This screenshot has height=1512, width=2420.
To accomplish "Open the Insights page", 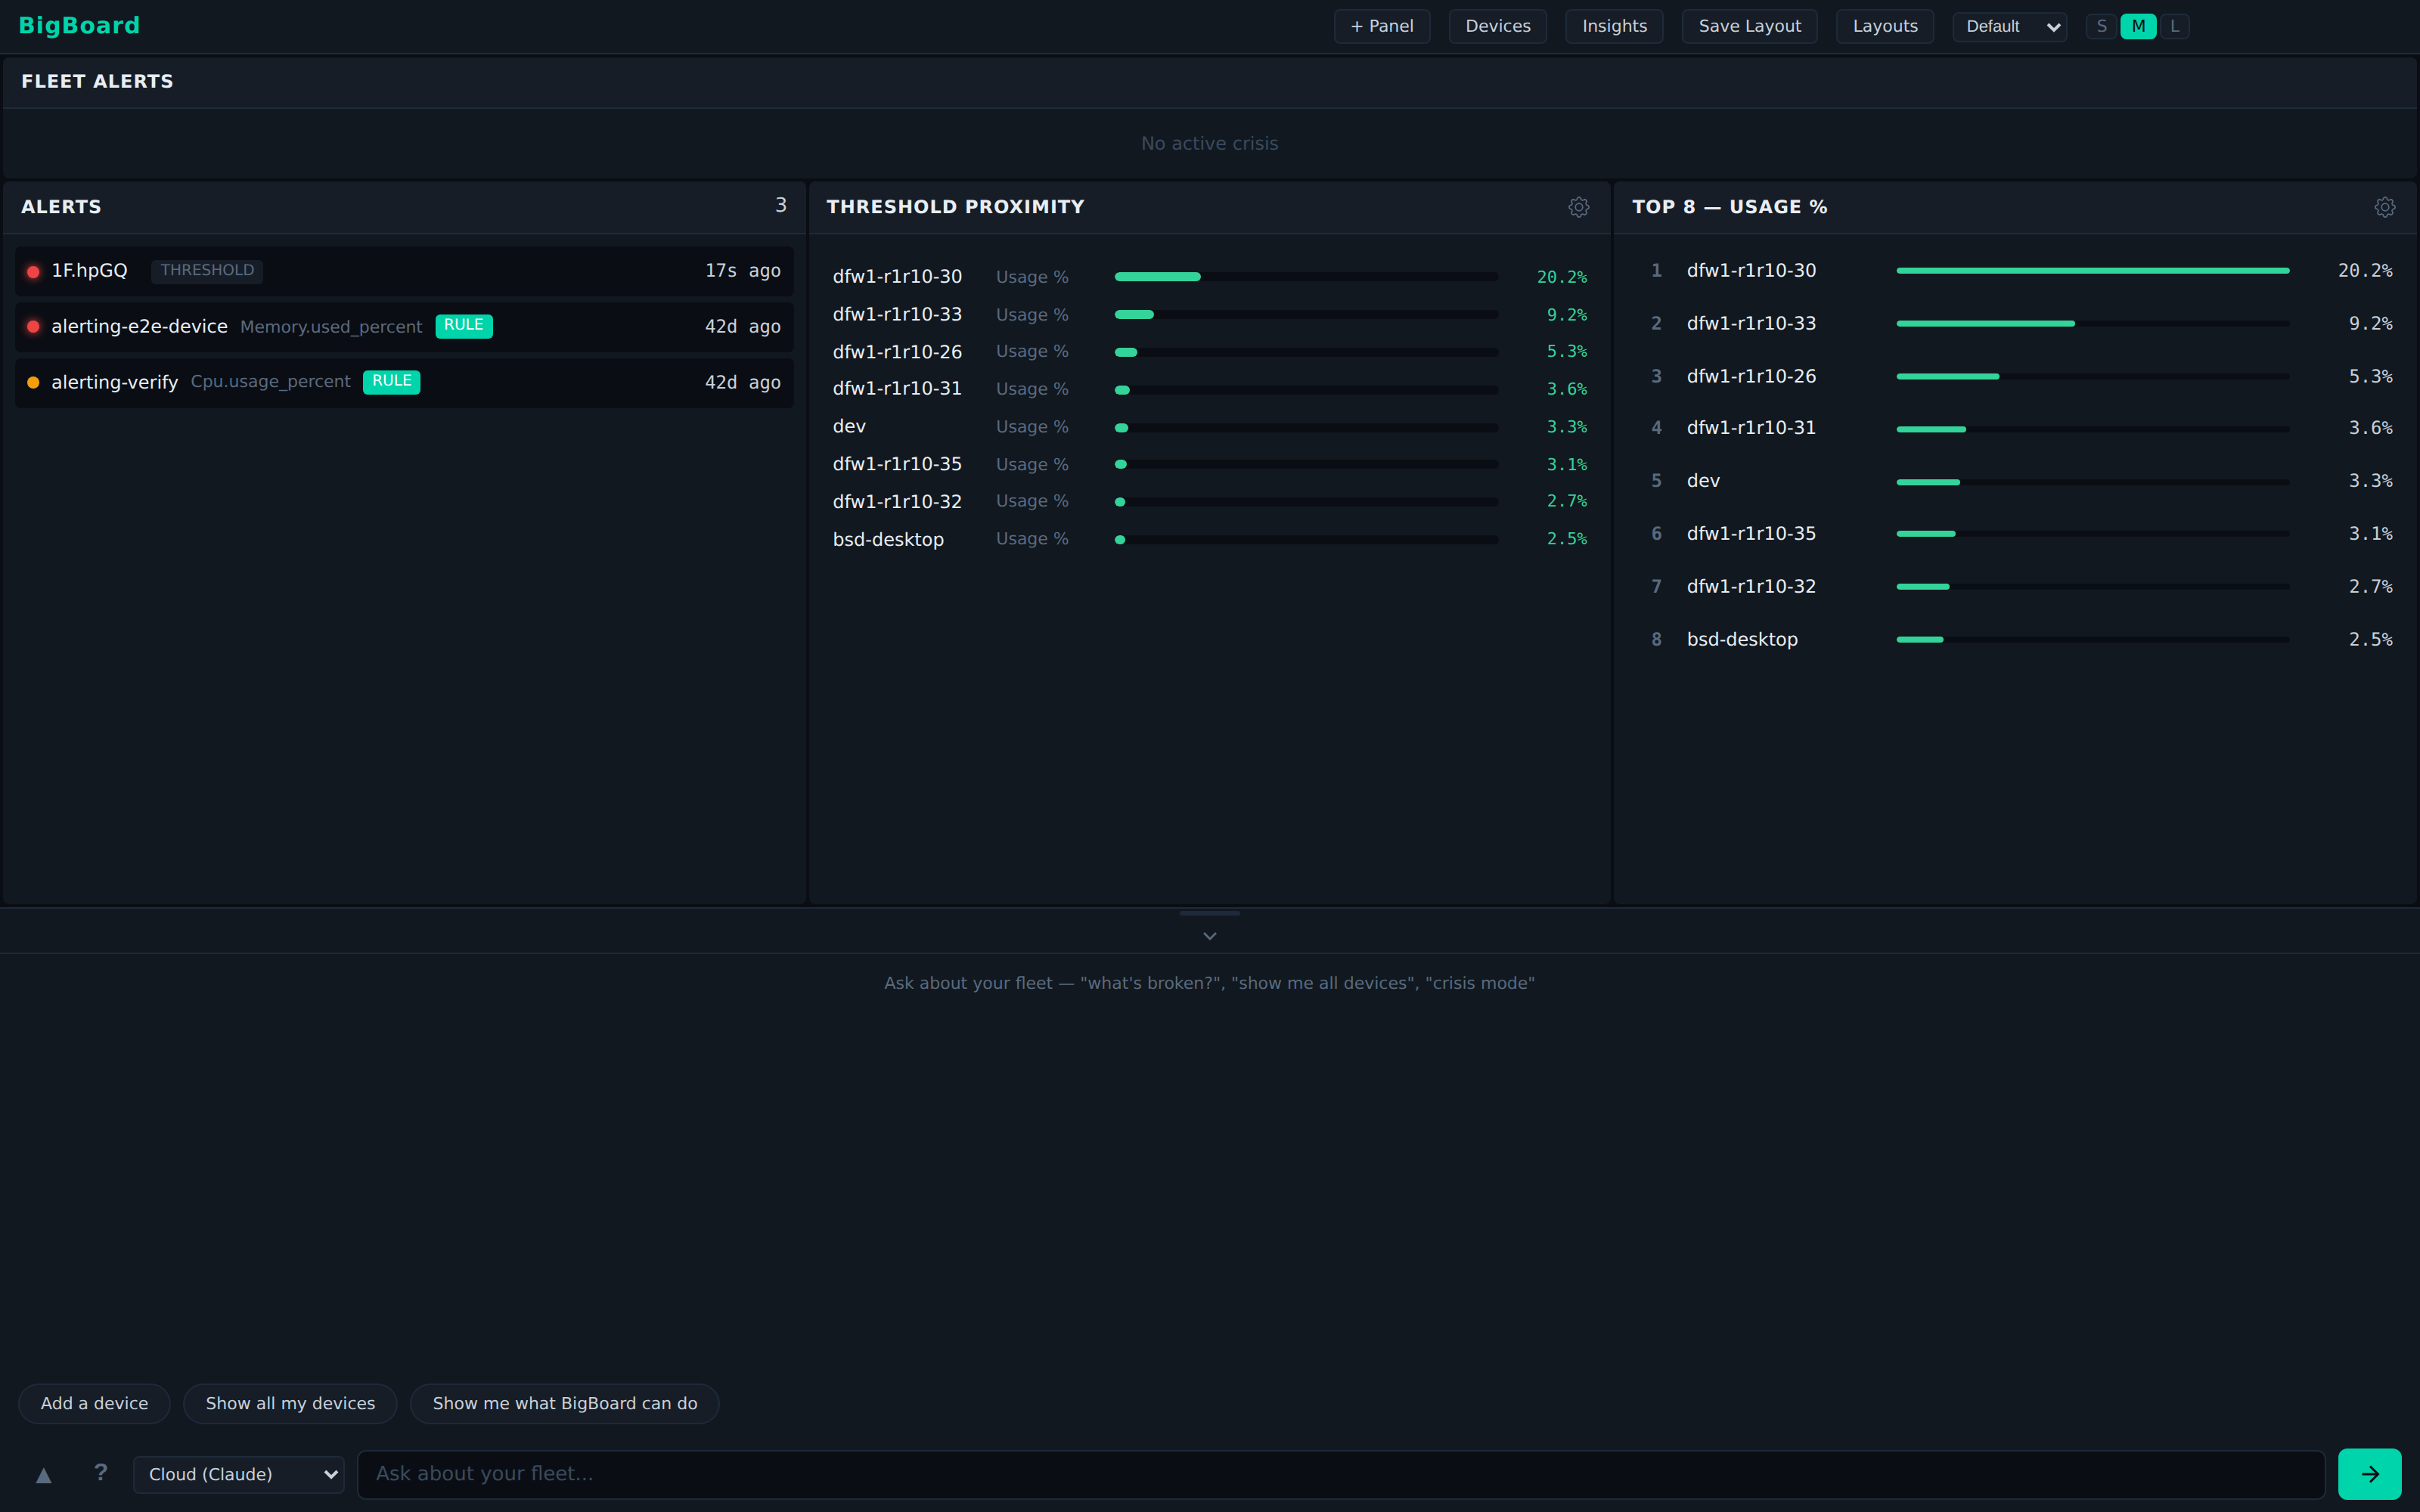I will [1614, 26].
